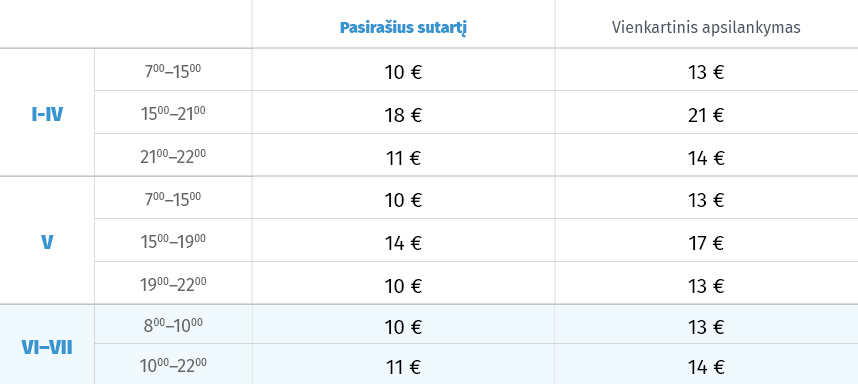Click the I-IV 7:00–15:00 time slot

click(x=173, y=71)
